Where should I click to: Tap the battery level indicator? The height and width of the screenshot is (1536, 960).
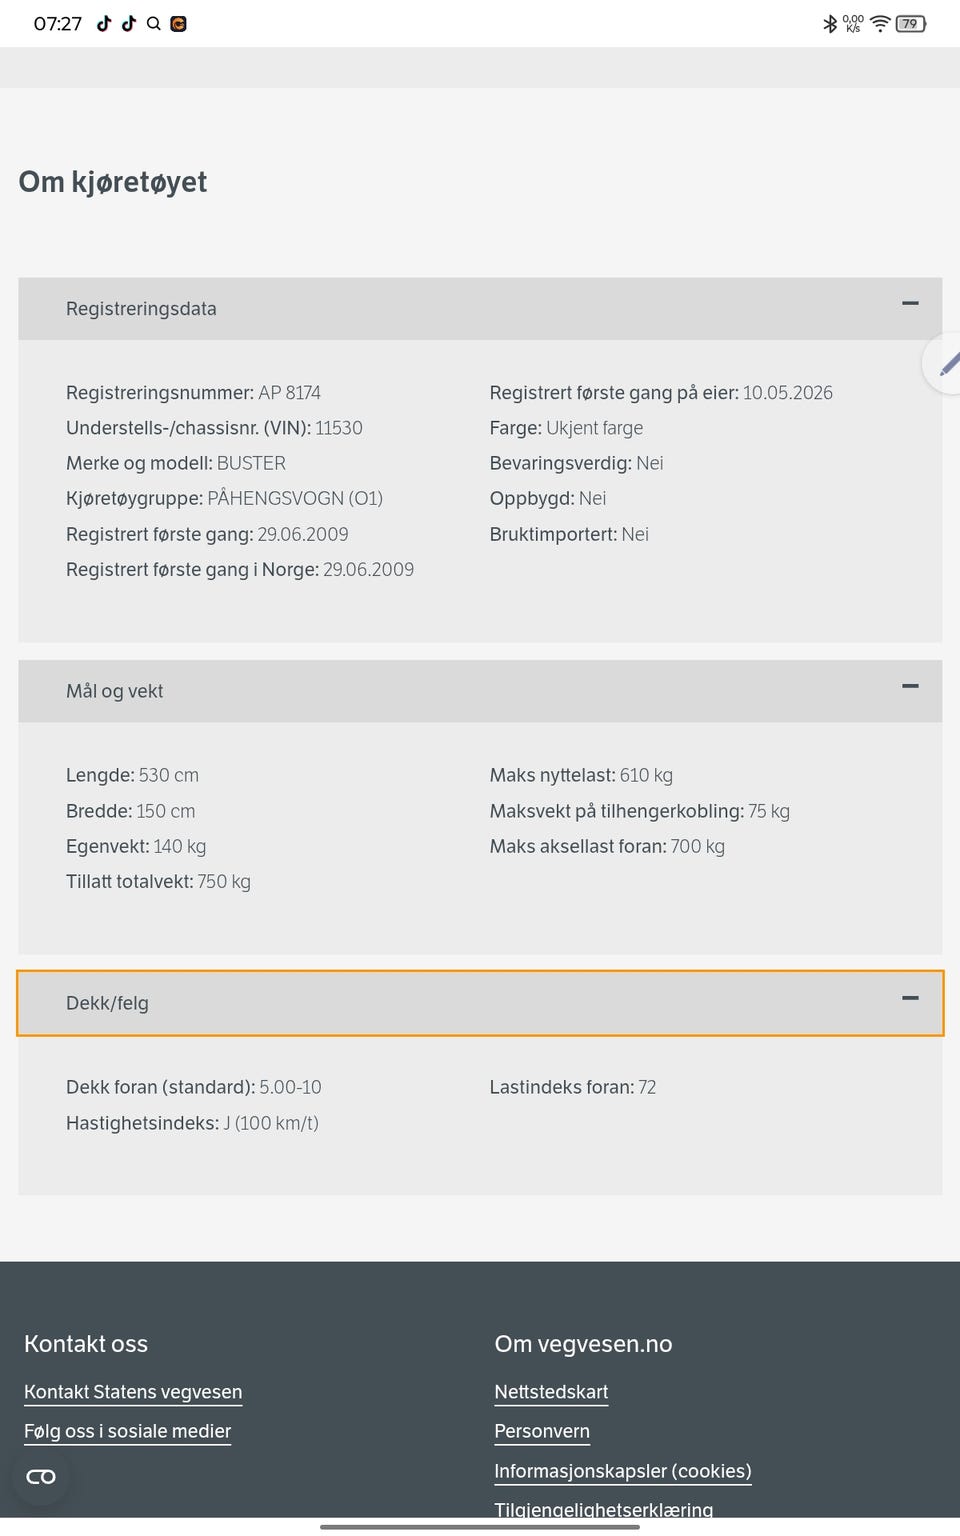tap(911, 23)
